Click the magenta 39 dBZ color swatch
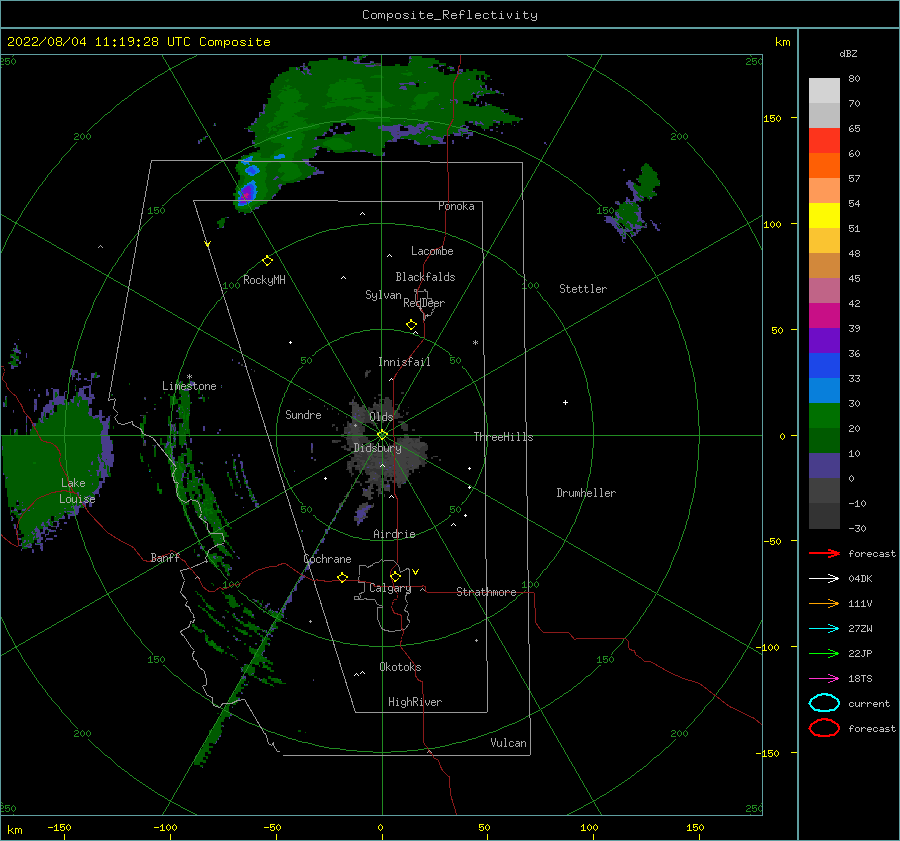The height and width of the screenshot is (841, 900). [x=824, y=316]
